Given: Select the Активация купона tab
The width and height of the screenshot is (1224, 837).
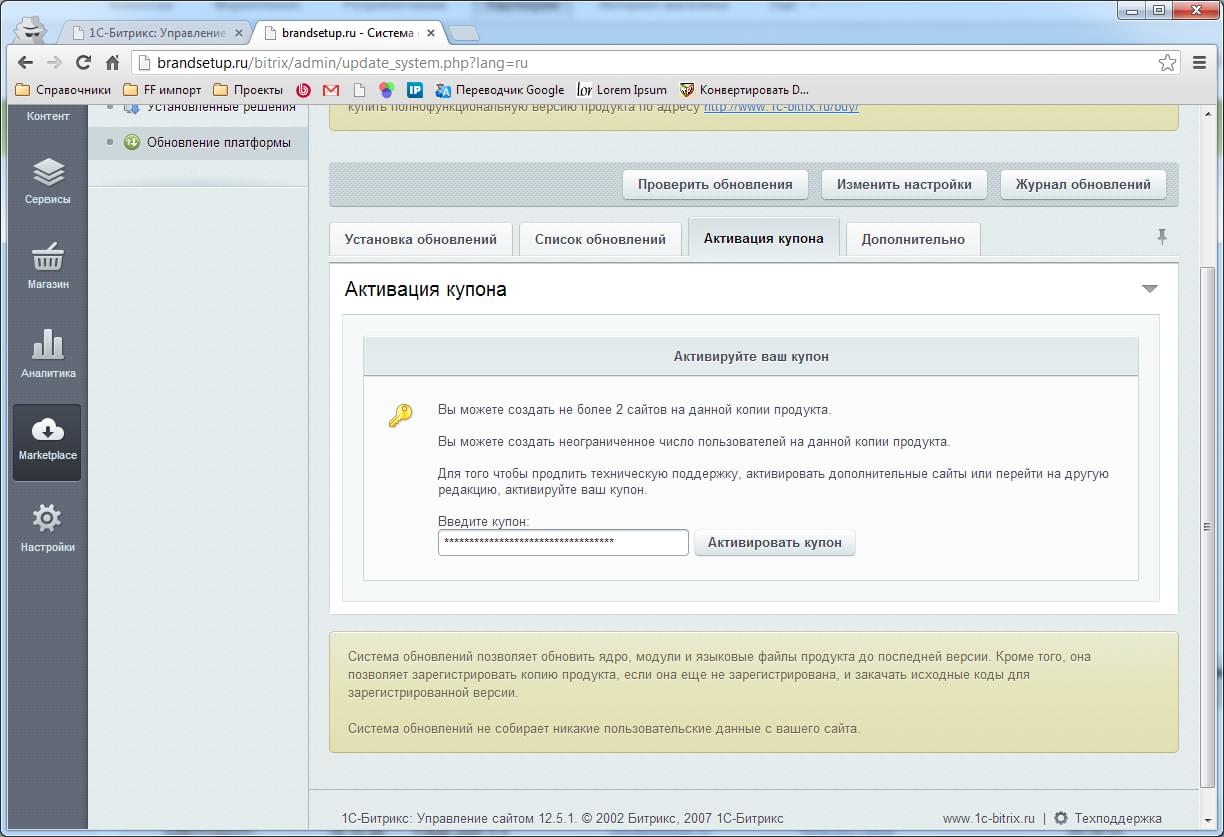Looking at the screenshot, I should 764,238.
